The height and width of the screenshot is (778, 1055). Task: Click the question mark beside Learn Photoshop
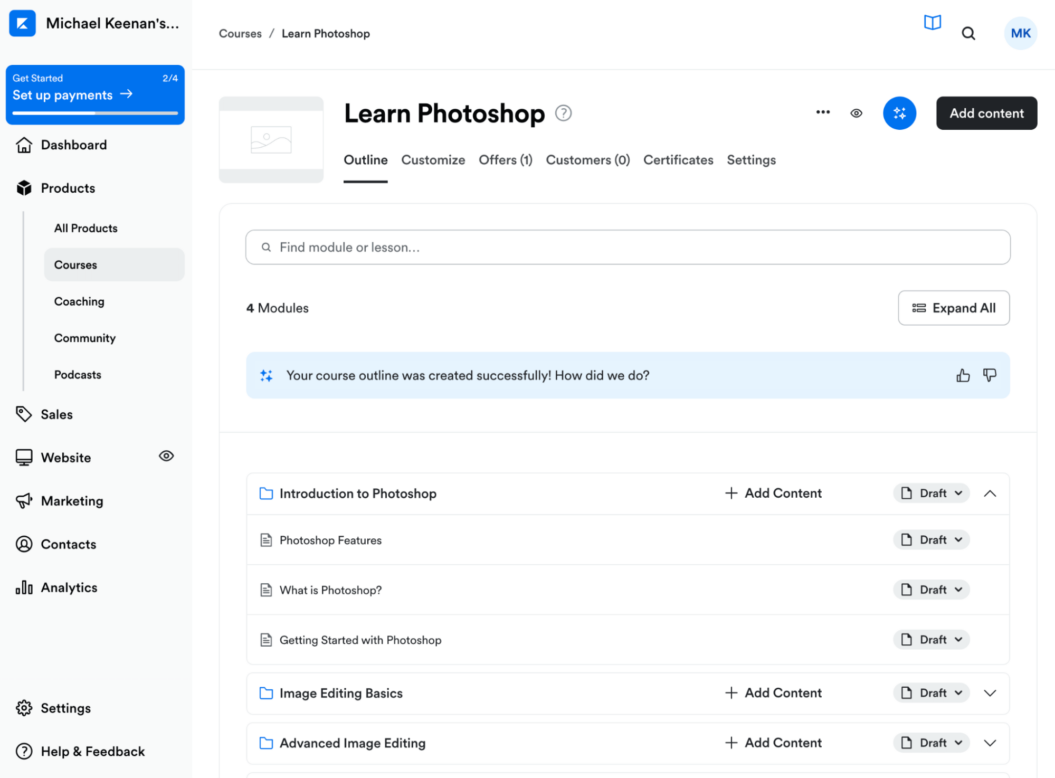point(563,113)
